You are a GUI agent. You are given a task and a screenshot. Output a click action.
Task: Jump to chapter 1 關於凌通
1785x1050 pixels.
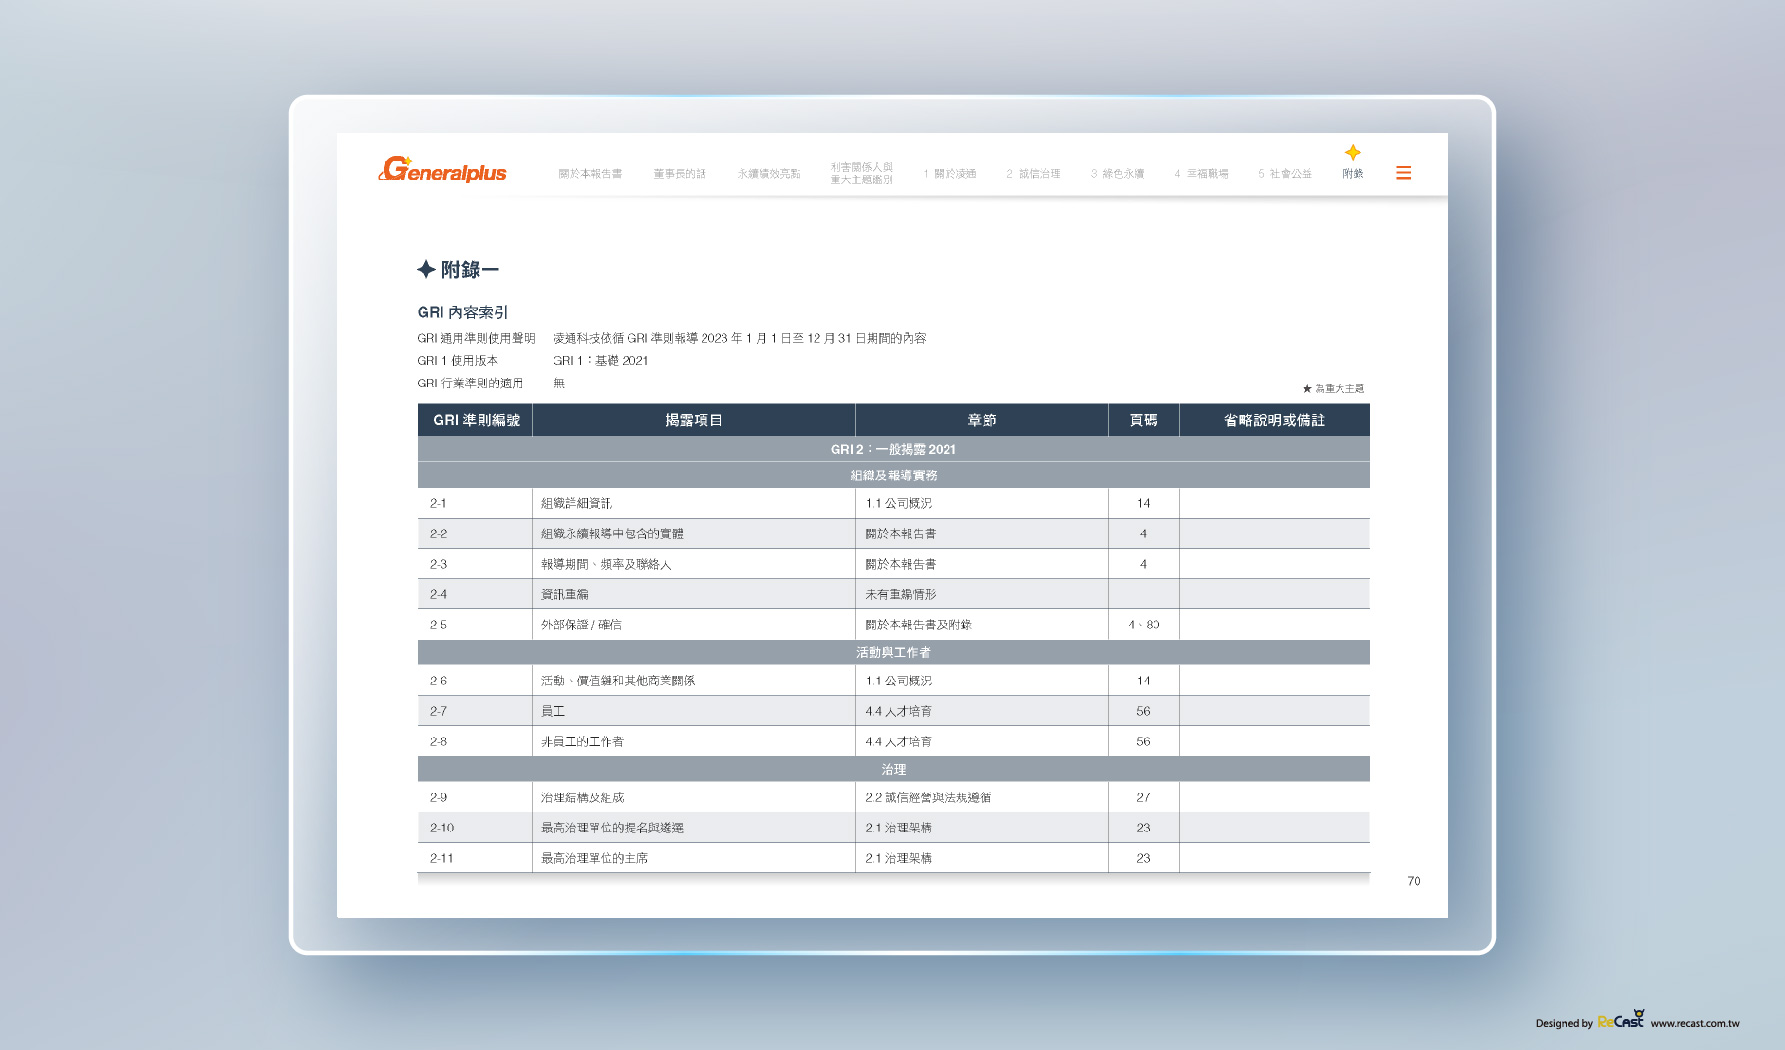[950, 174]
